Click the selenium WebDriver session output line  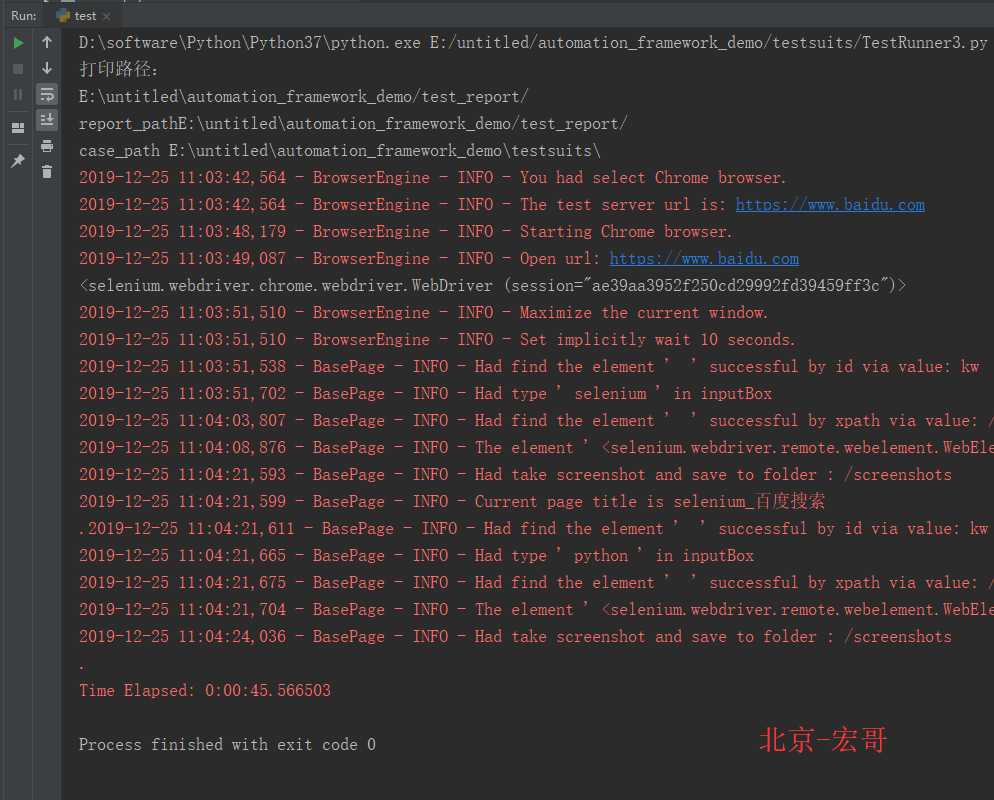pos(492,286)
